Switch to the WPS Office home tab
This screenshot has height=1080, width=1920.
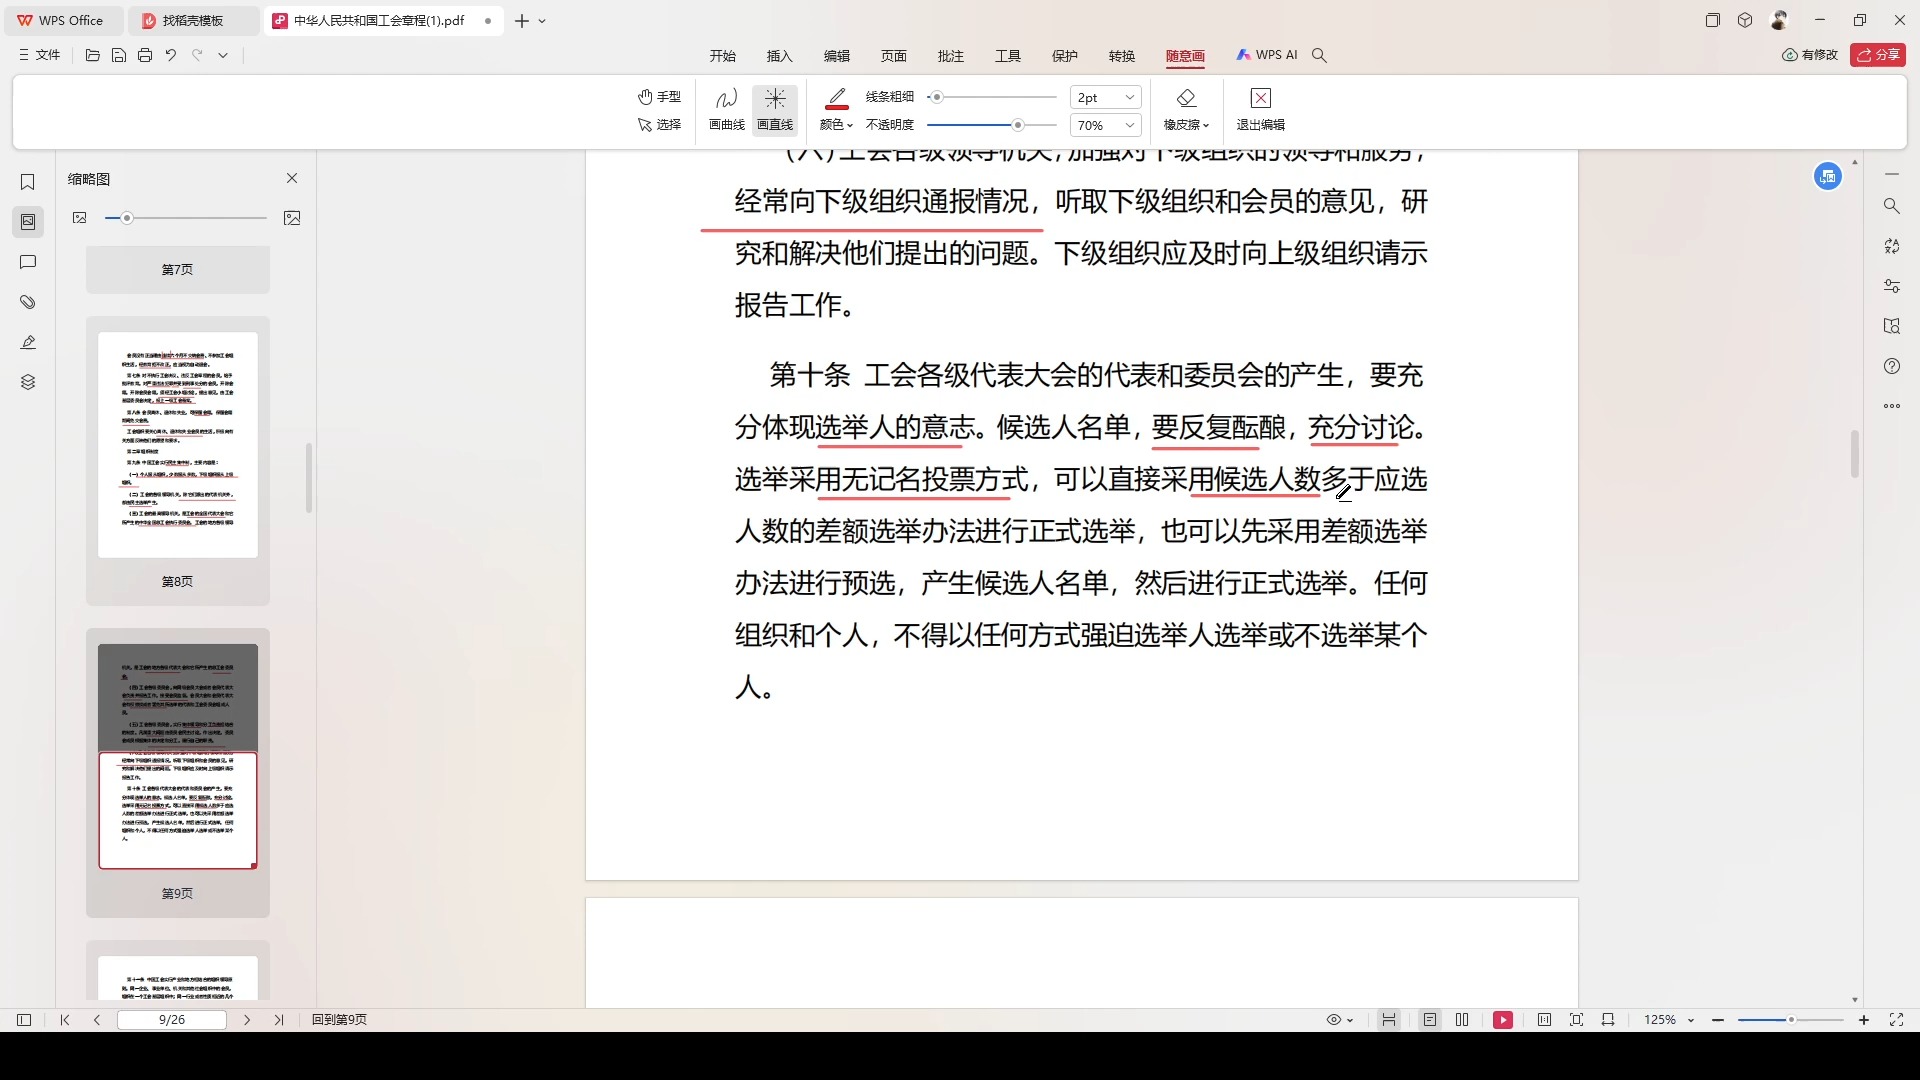(x=62, y=20)
